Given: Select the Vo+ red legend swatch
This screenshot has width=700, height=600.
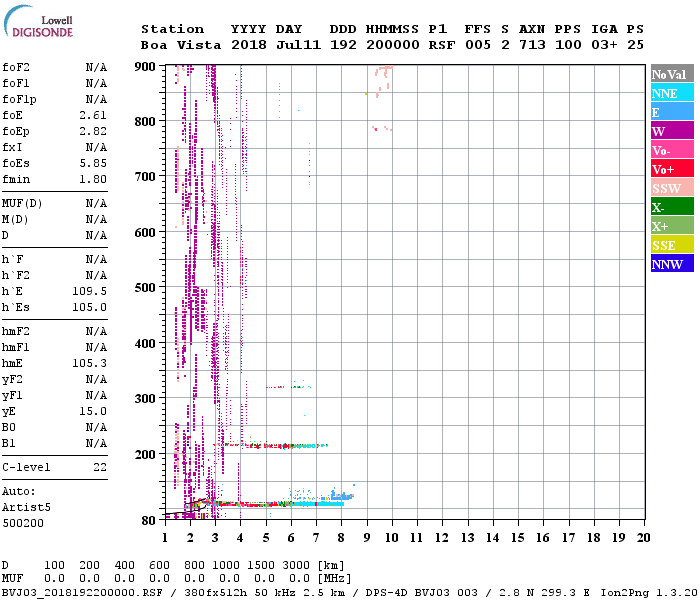Looking at the screenshot, I should coord(672,169).
